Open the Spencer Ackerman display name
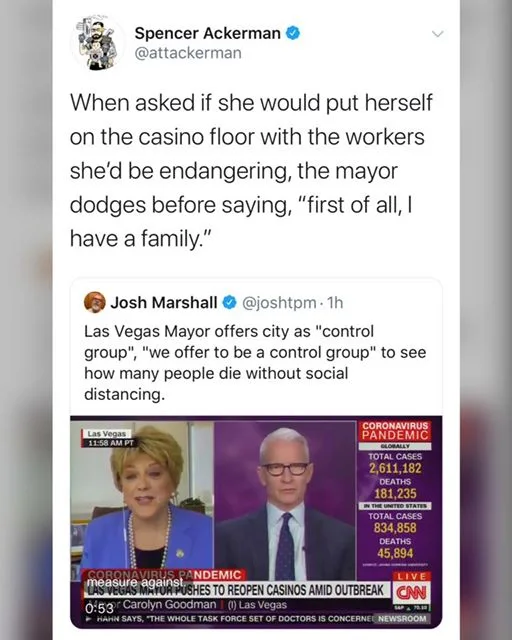 tap(207, 33)
